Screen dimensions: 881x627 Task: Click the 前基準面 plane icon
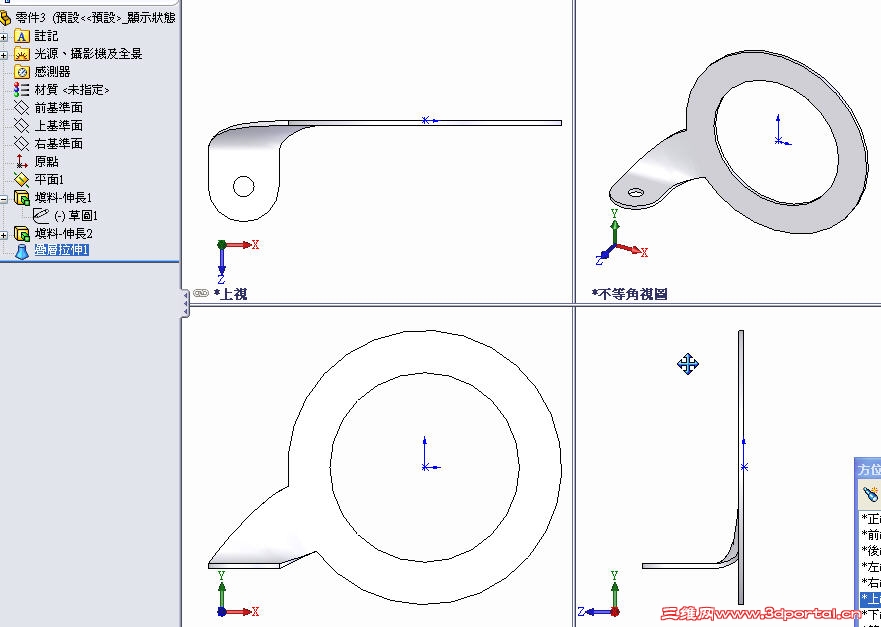click(x=21, y=108)
